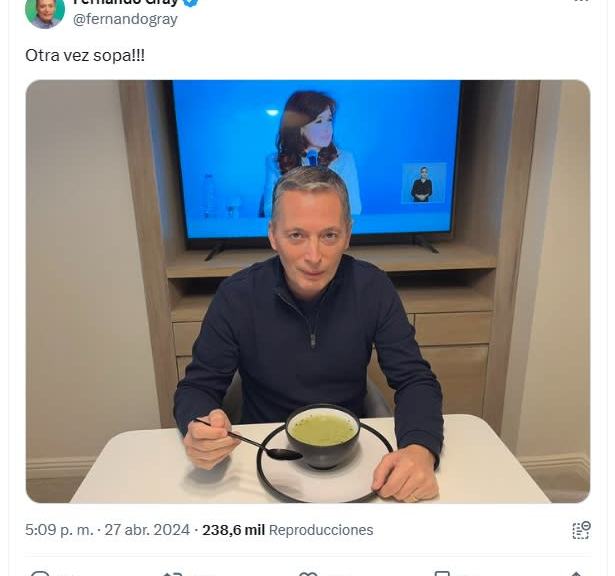Visit the @fernandogray handle link
Screen dimensions: 615x576
(x=125, y=19)
